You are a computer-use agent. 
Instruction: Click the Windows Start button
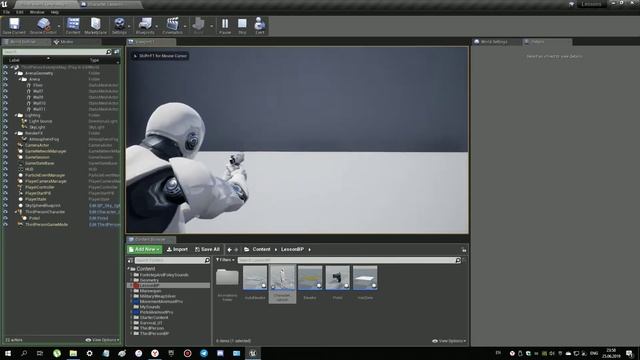pyautogui.click(x=8, y=353)
